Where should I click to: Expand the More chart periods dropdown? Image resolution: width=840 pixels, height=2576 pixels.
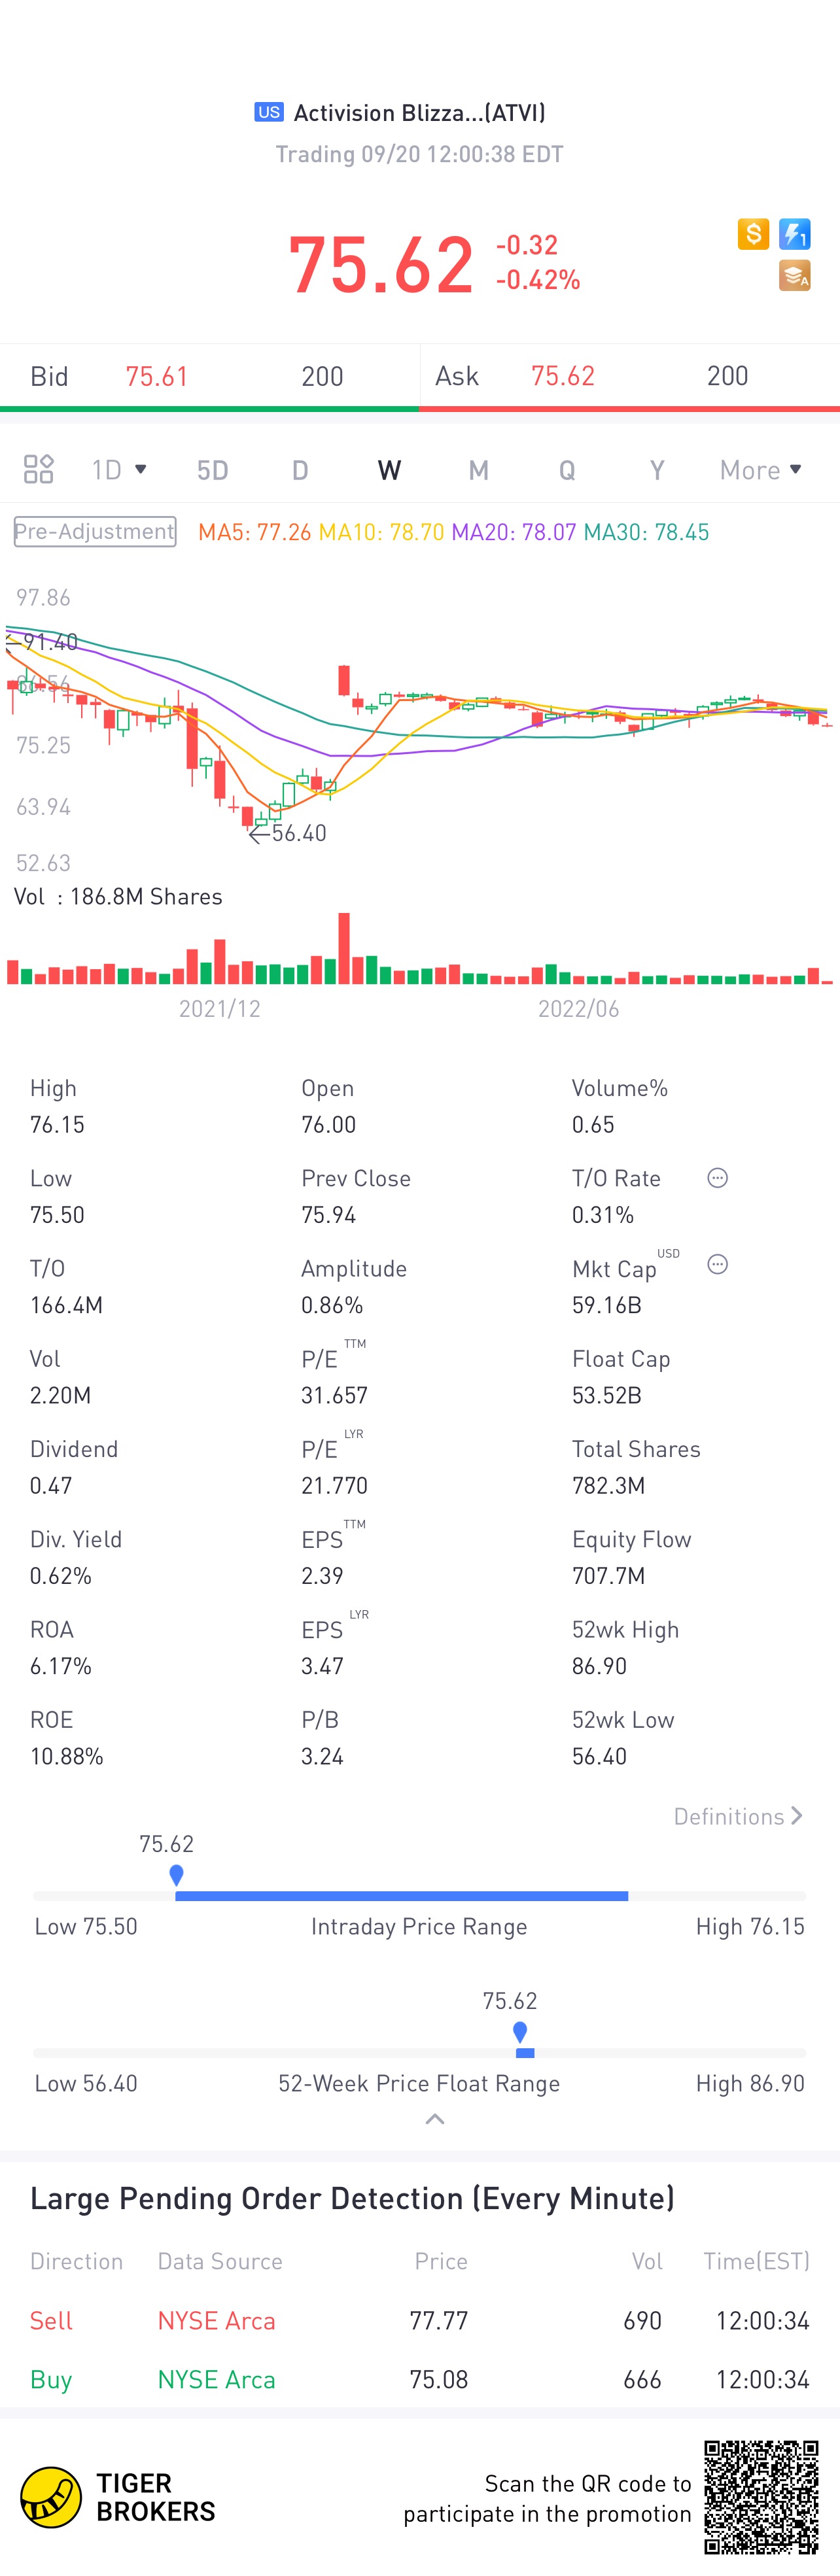coord(760,469)
